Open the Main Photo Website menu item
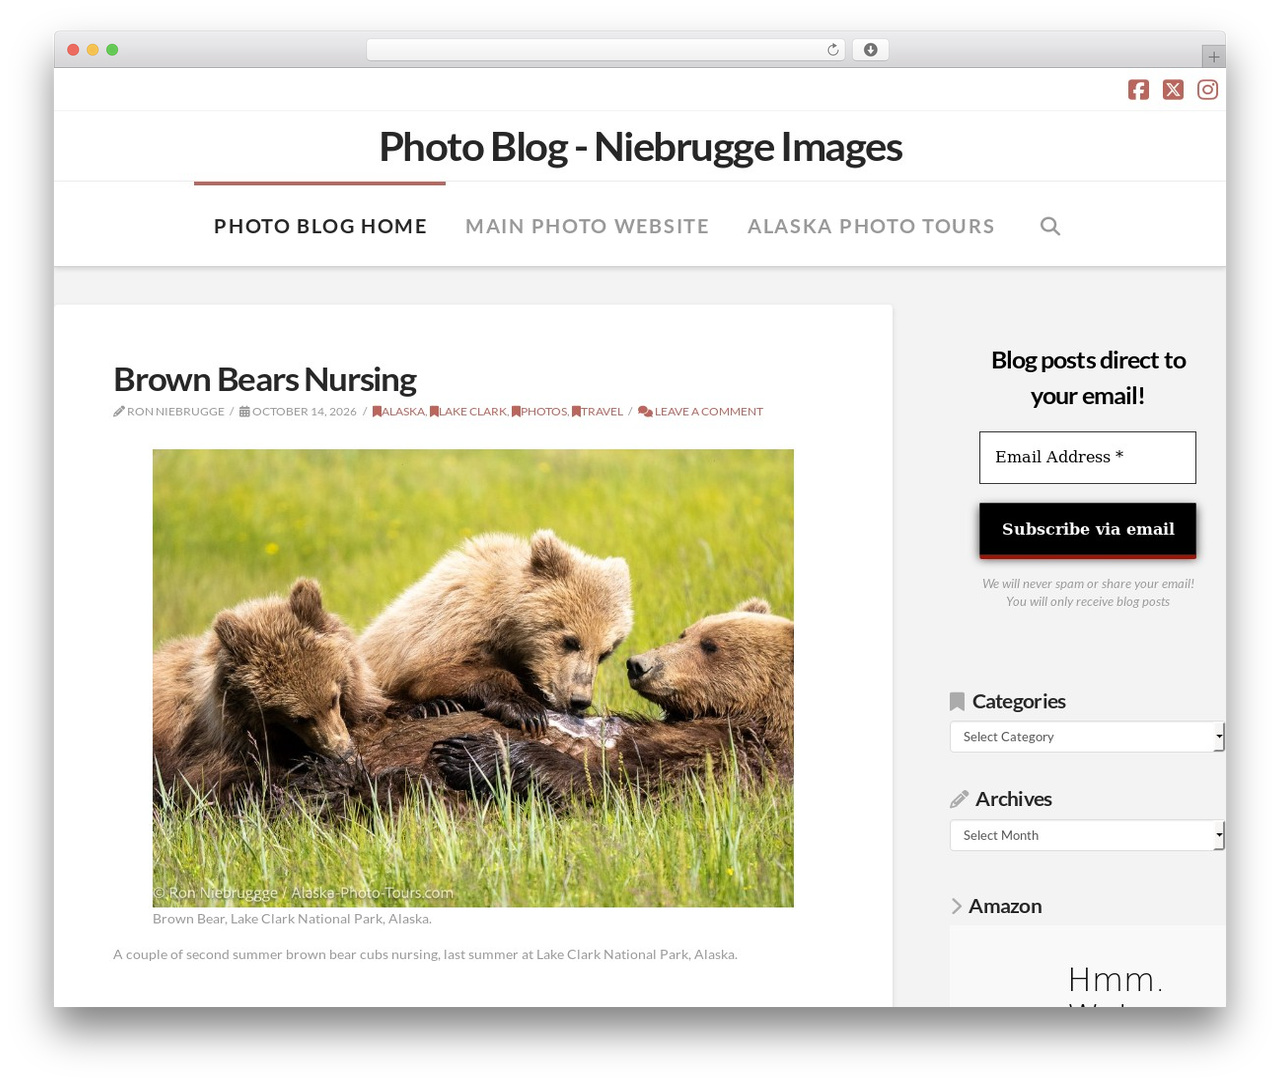 coord(587,226)
